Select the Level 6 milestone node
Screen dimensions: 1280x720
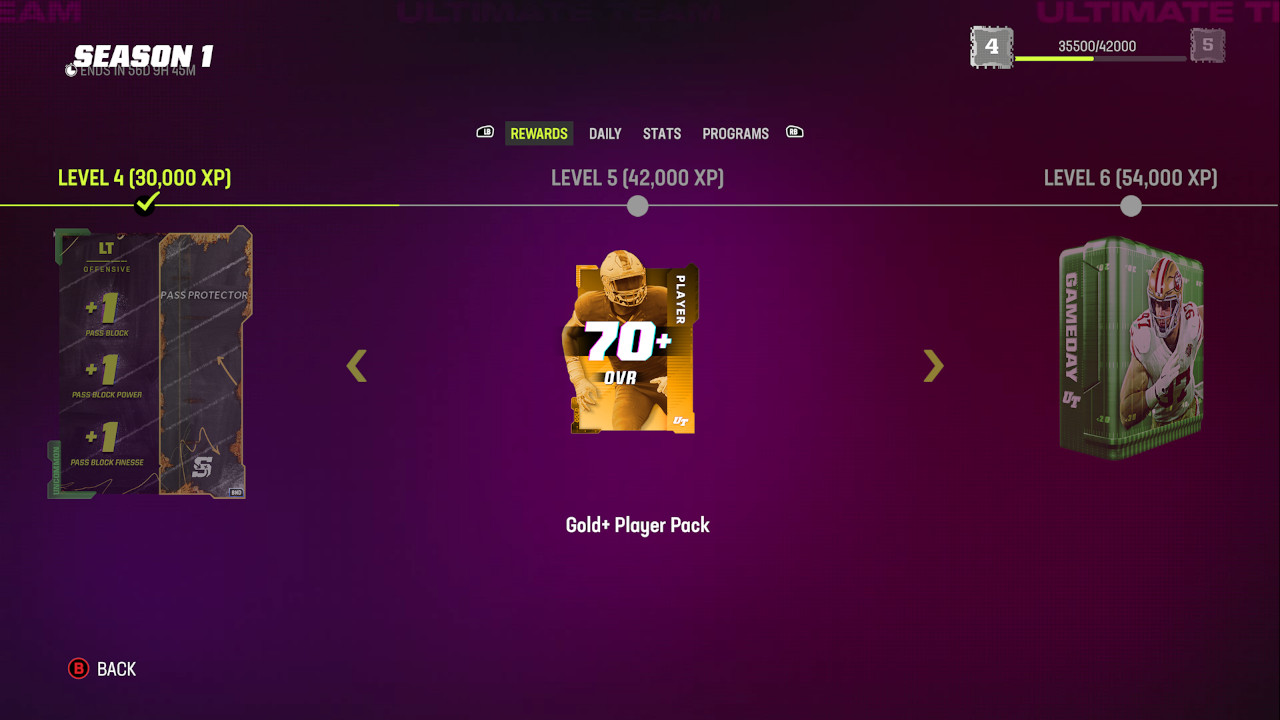point(1131,206)
